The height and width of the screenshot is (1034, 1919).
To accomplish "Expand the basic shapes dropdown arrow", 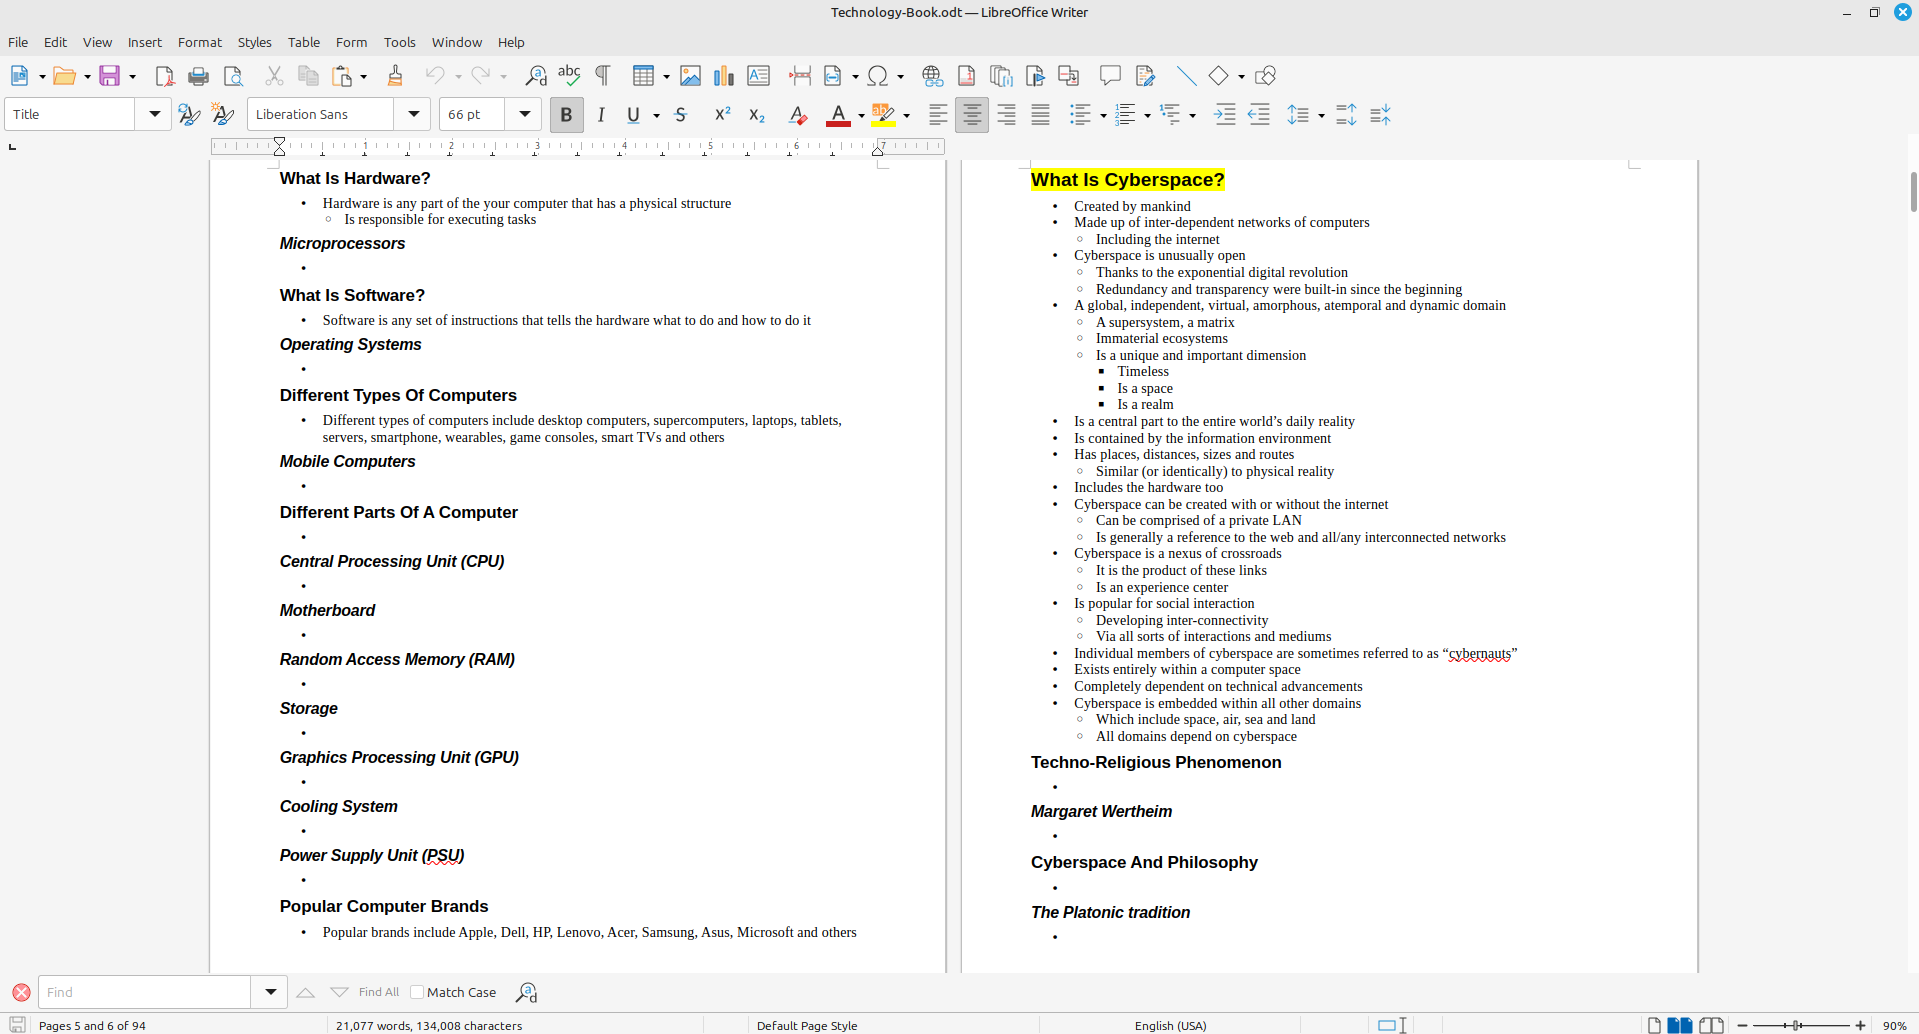I will click(1241, 77).
